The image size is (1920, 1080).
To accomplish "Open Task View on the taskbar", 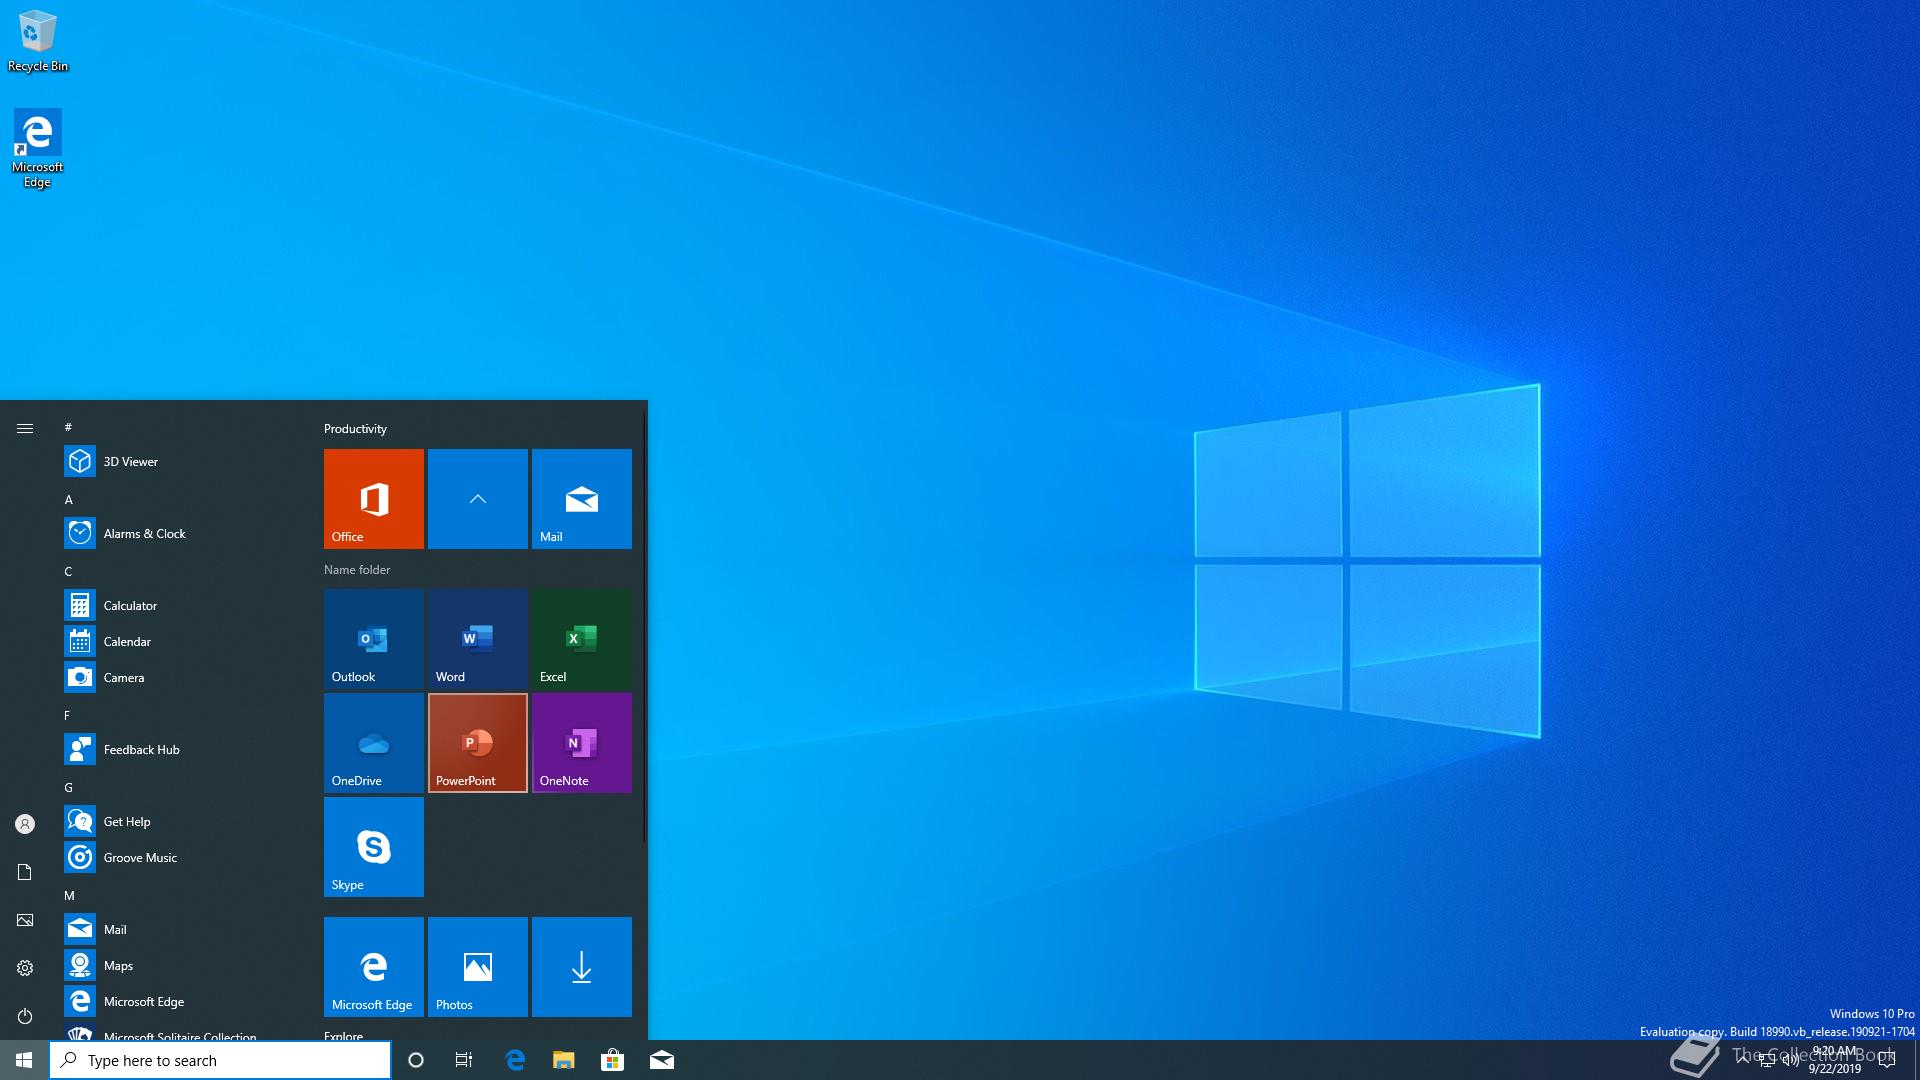I will point(464,1060).
